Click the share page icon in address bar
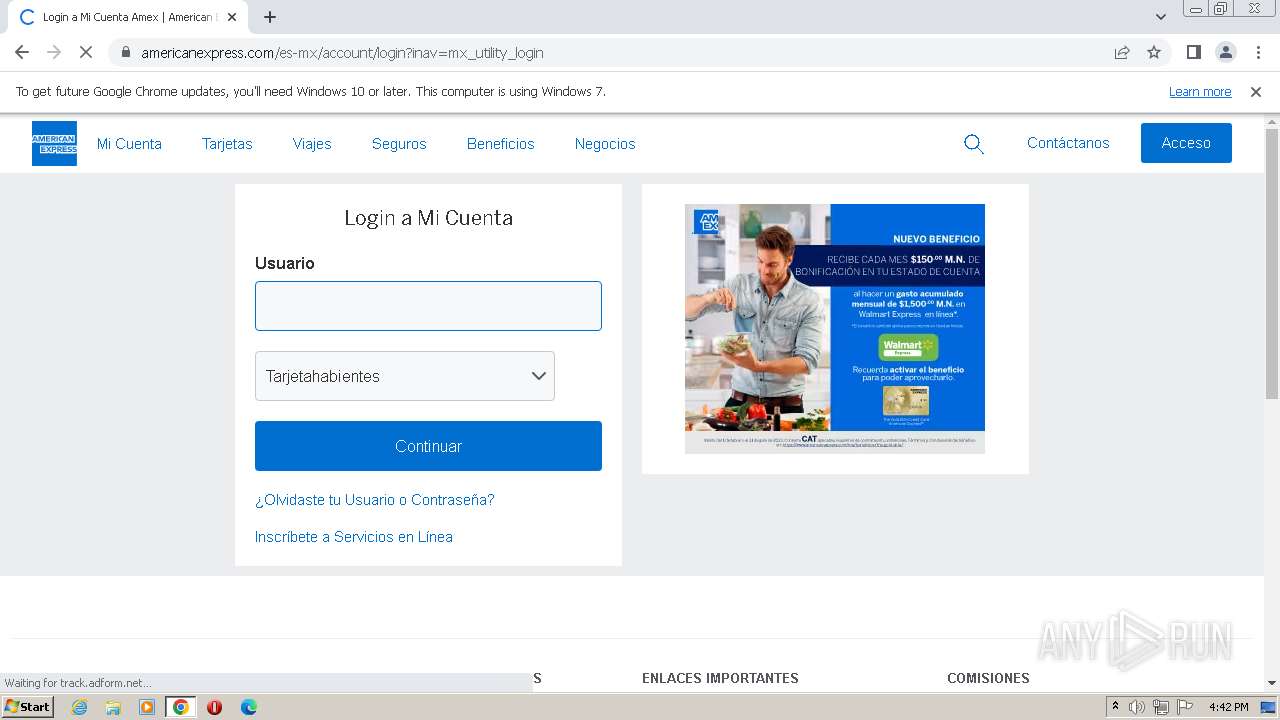 pos(1122,52)
